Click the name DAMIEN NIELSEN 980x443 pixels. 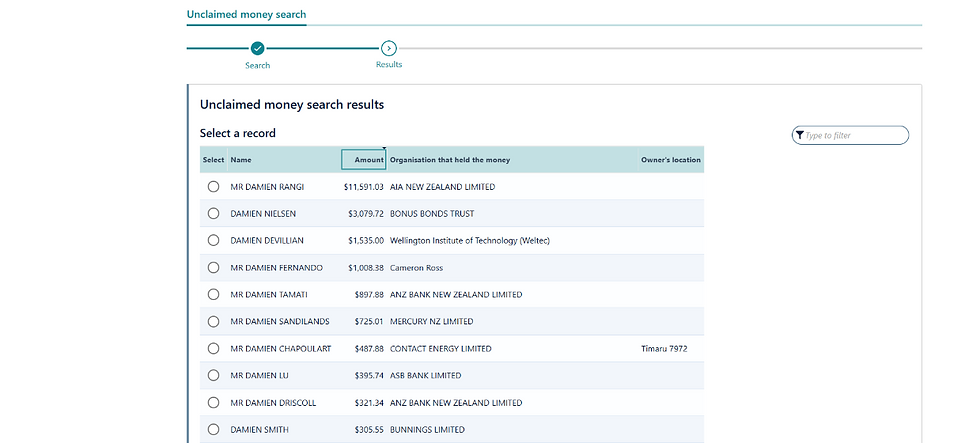(x=263, y=214)
